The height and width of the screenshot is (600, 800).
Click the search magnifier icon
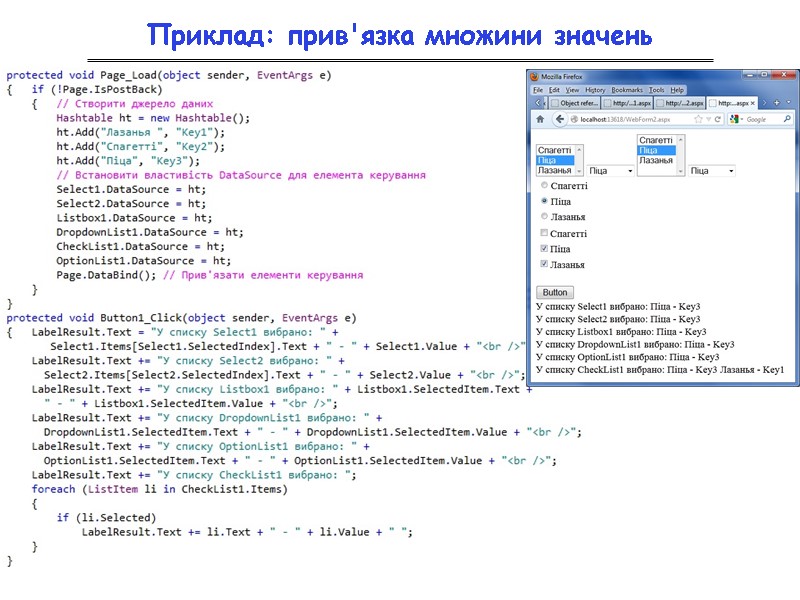pyautogui.click(x=787, y=119)
